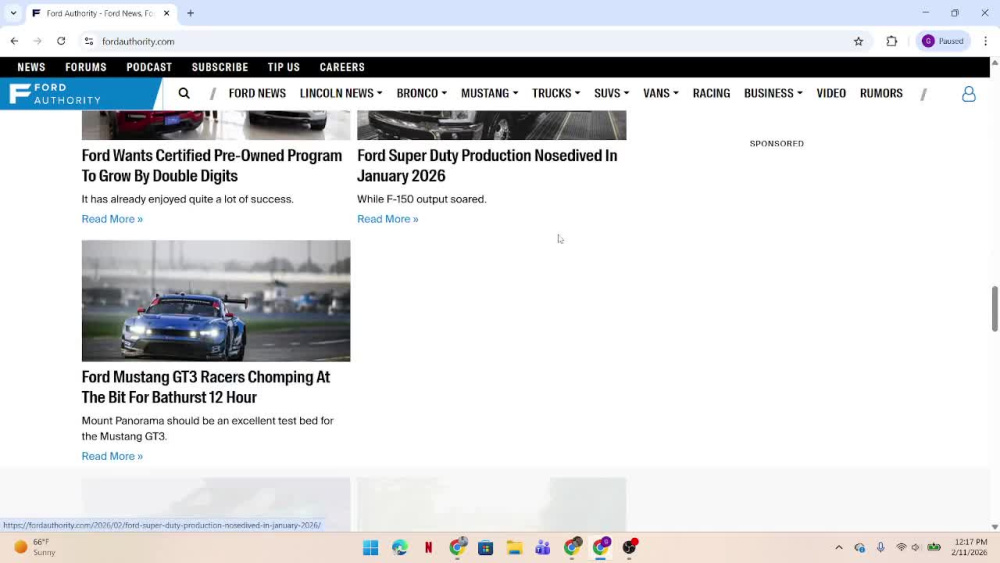Open the Podcast link in top bar
The height and width of the screenshot is (563, 1000).
149,67
